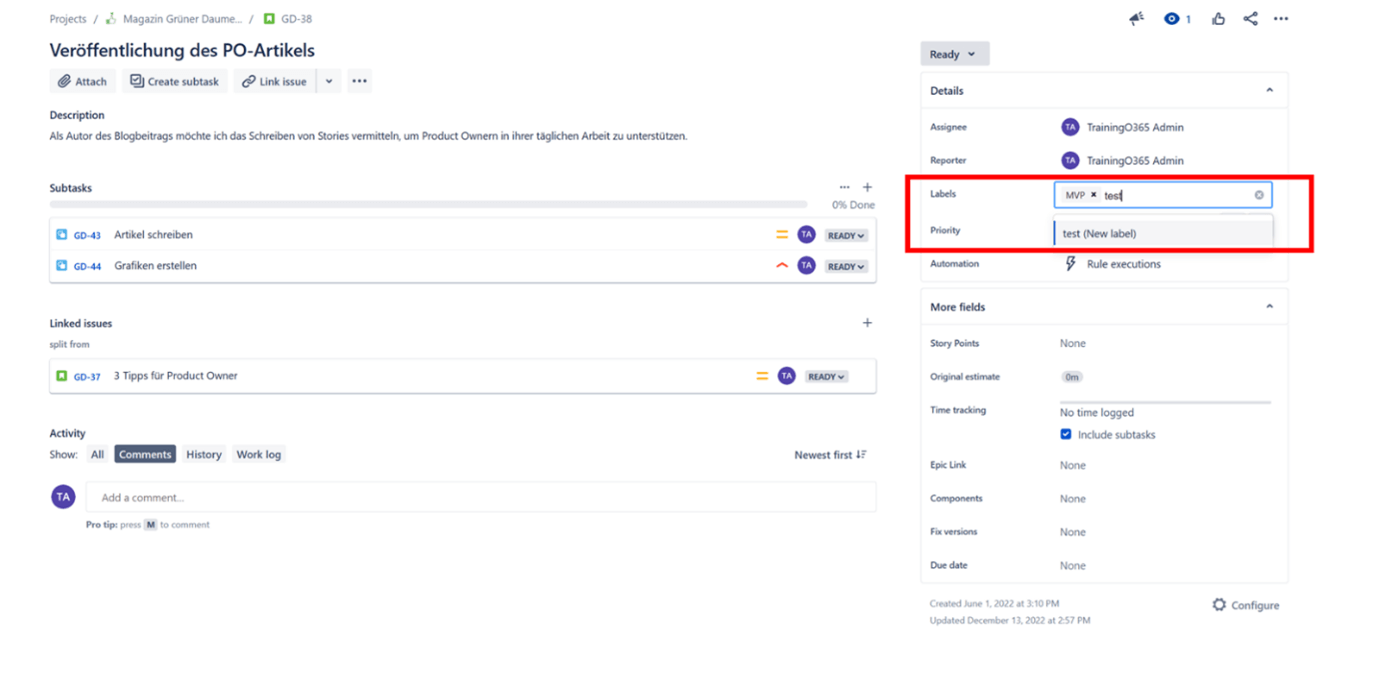Click the share icon

click(1250, 19)
